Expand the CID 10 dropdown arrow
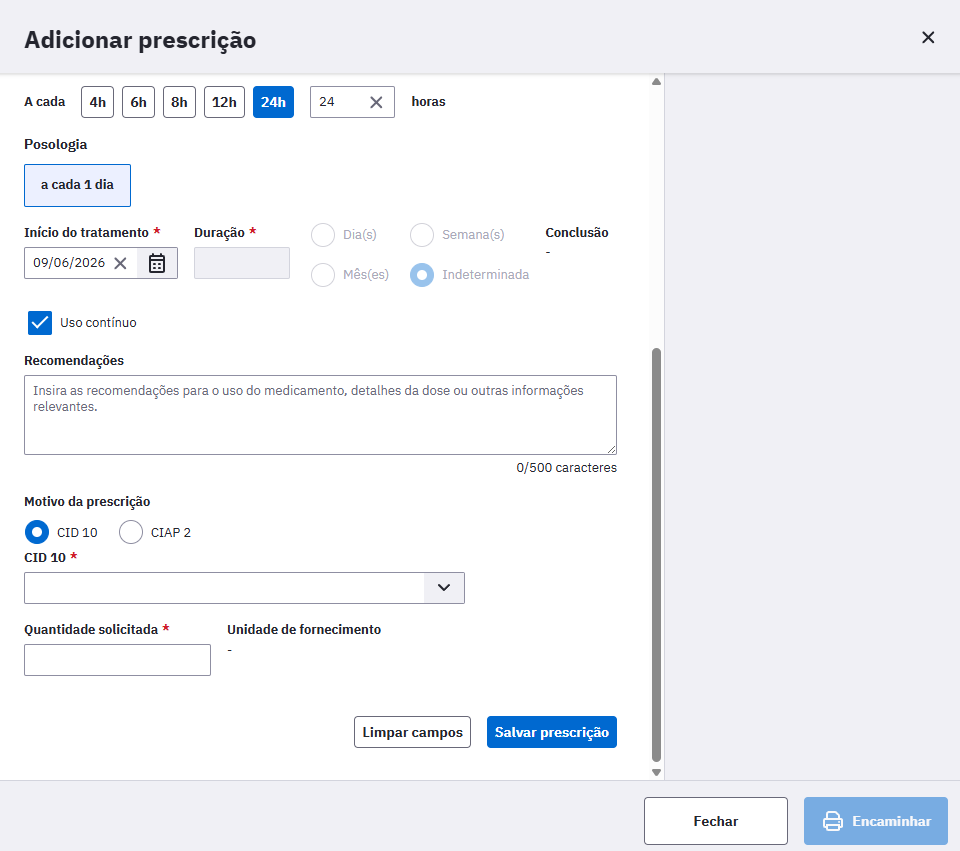Viewport: 960px width, 851px height. 444,588
